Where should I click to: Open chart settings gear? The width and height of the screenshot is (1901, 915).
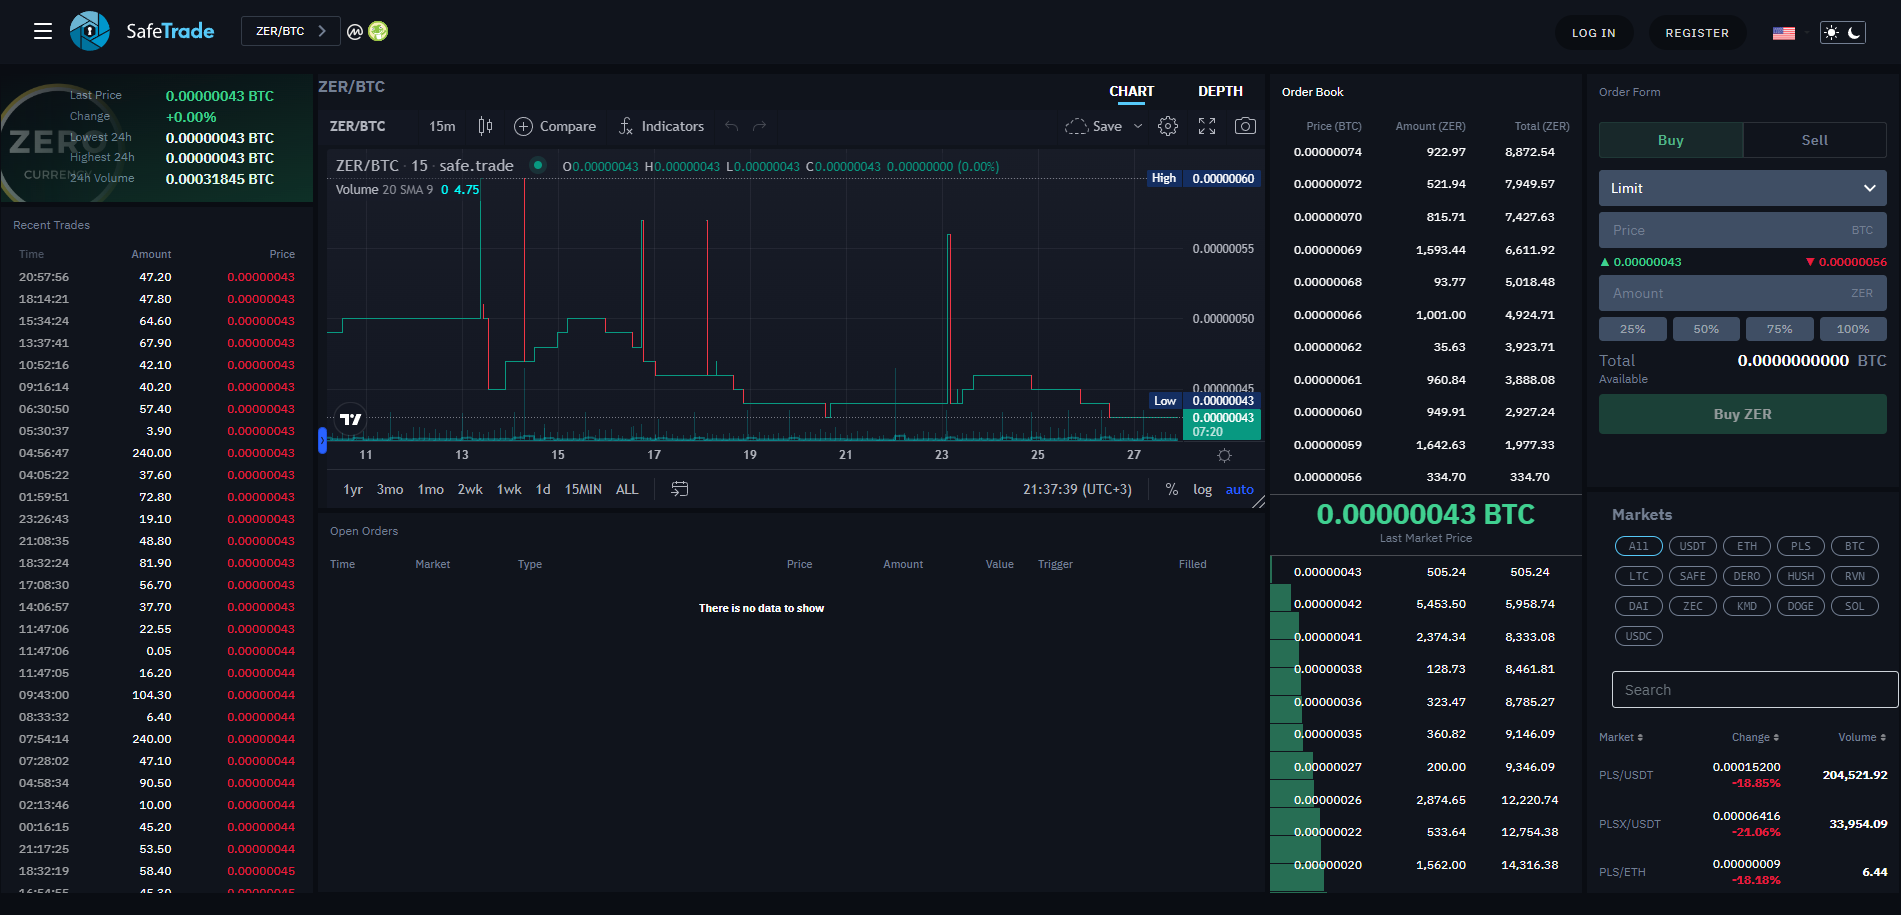pos(1167,126)
